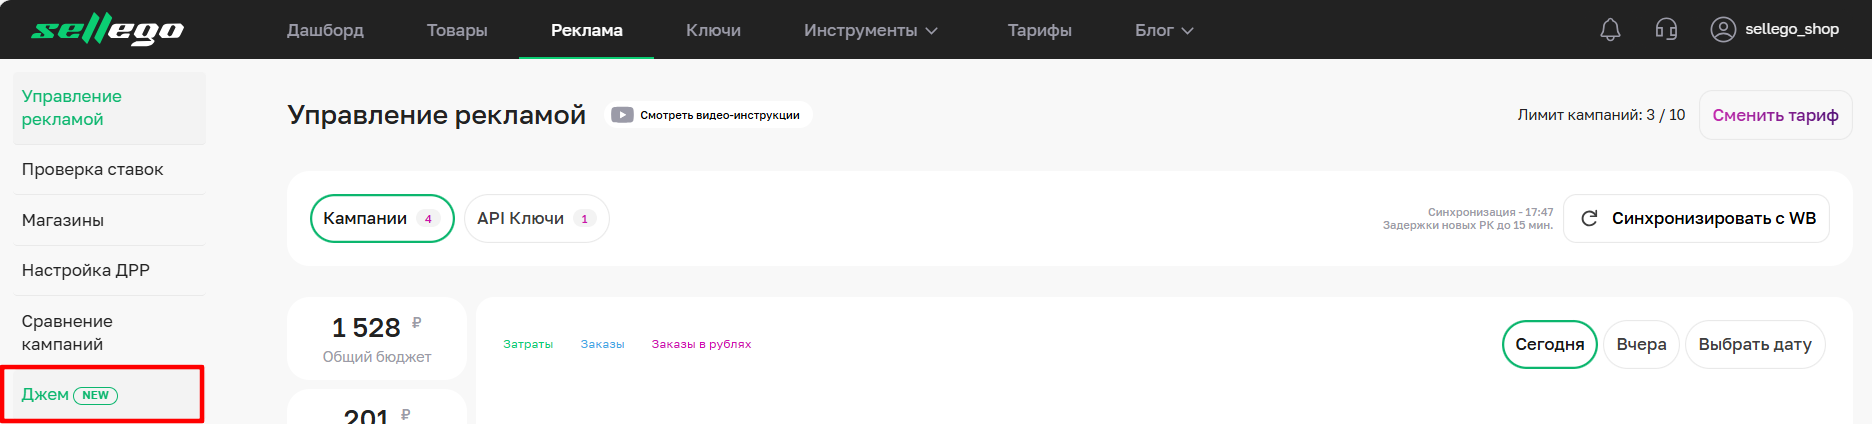This screenshot has width=1872, height=424.
Task: Switch to the API Ключи tab
Action: pyautogui.click(x=536, y=218)
